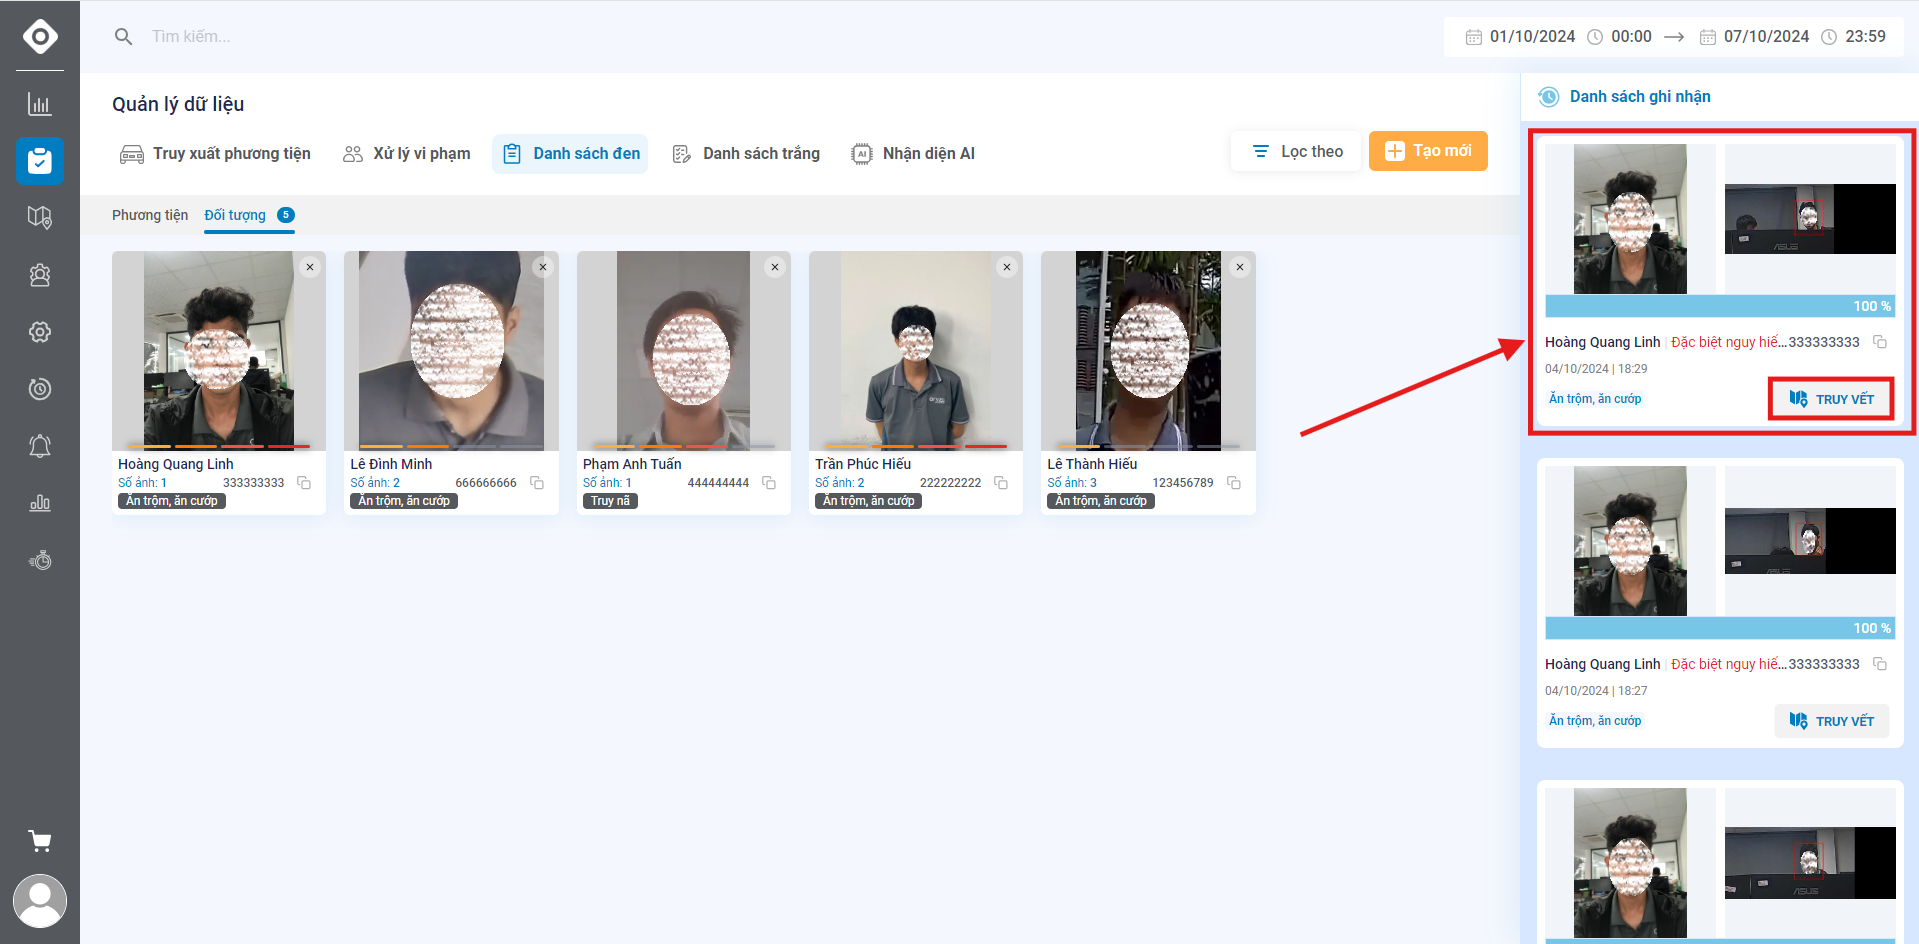Image resolution: width=1919 pixels, height=944 pixels.
Task: Click name Trần Phúc Hiếu on card
Action: 863,464
